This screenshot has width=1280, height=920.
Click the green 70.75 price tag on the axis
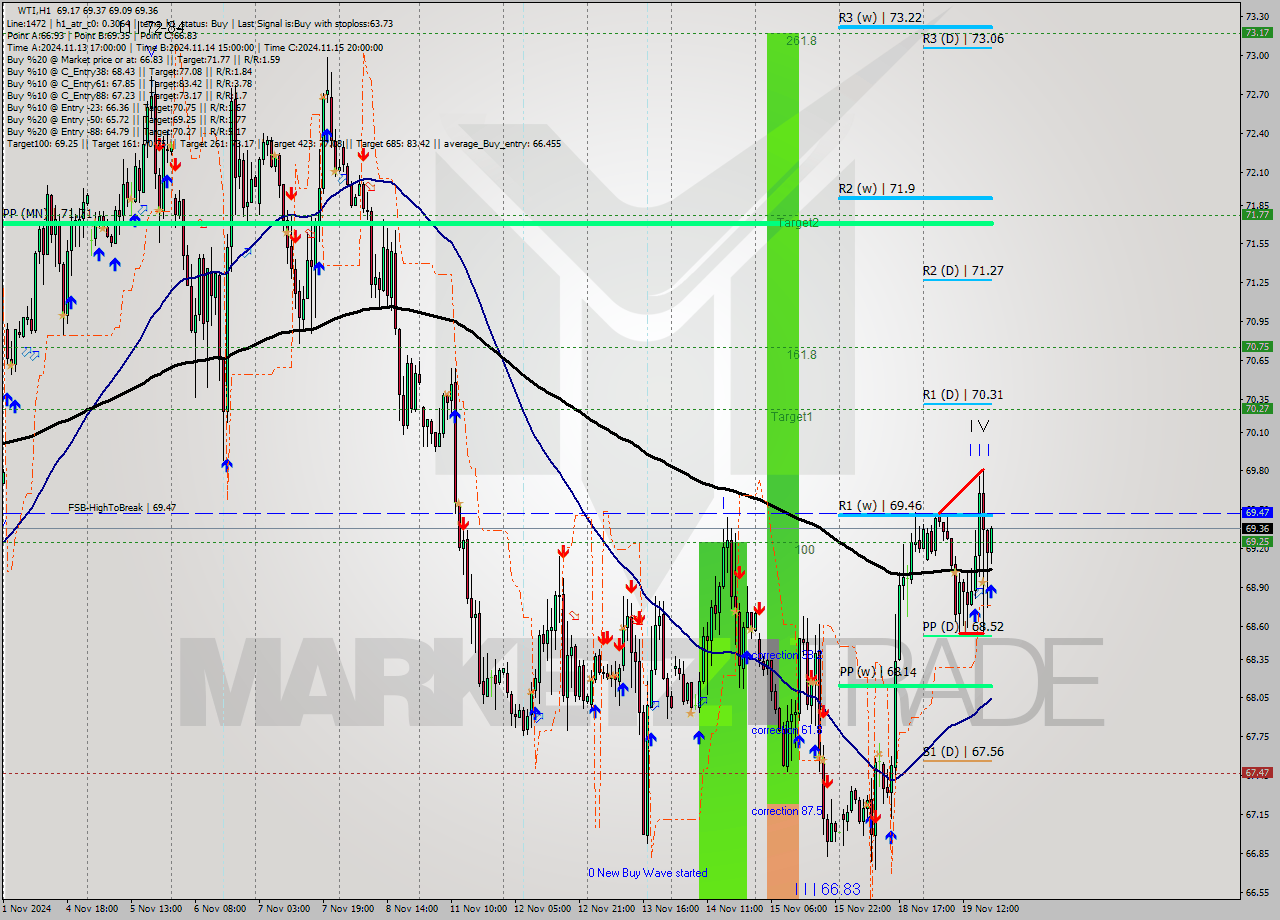[x=1257, y=346]
